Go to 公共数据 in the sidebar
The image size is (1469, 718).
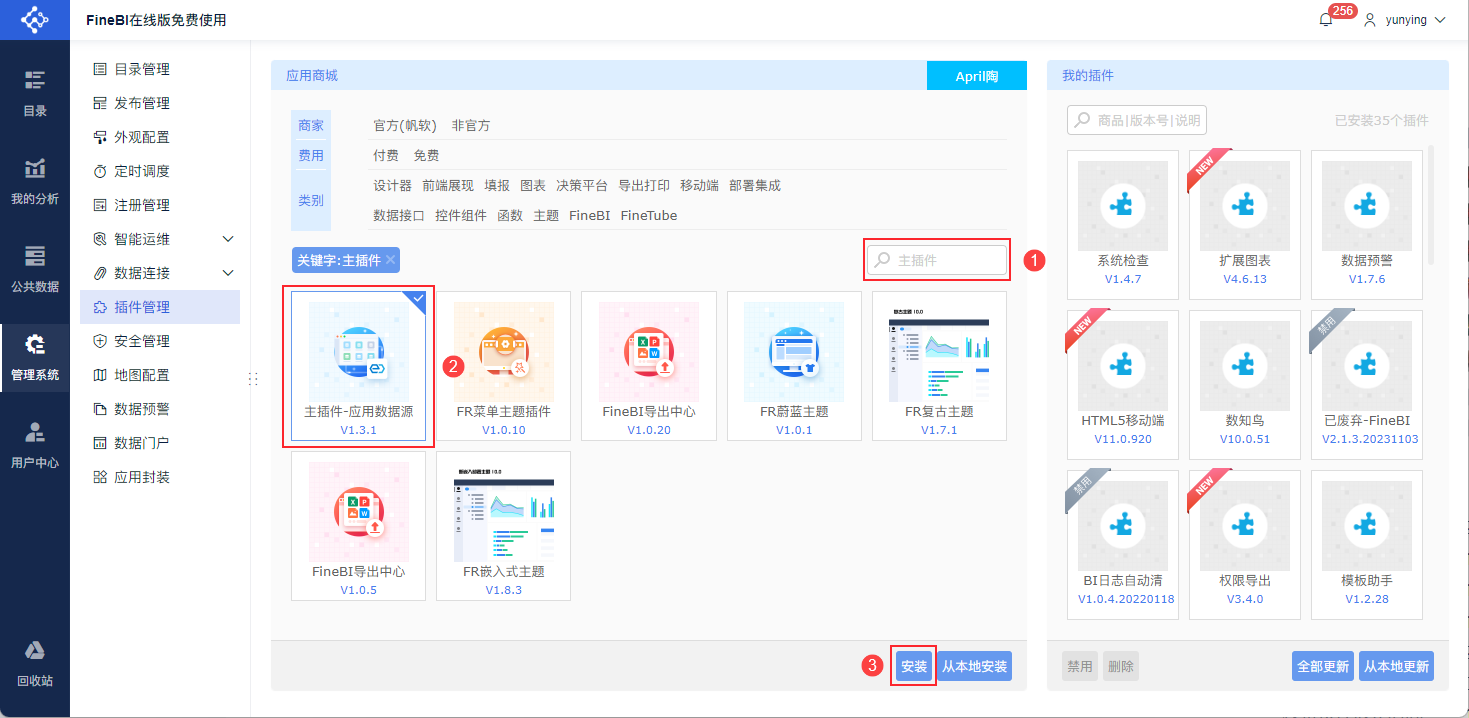[x=35, y=270]
